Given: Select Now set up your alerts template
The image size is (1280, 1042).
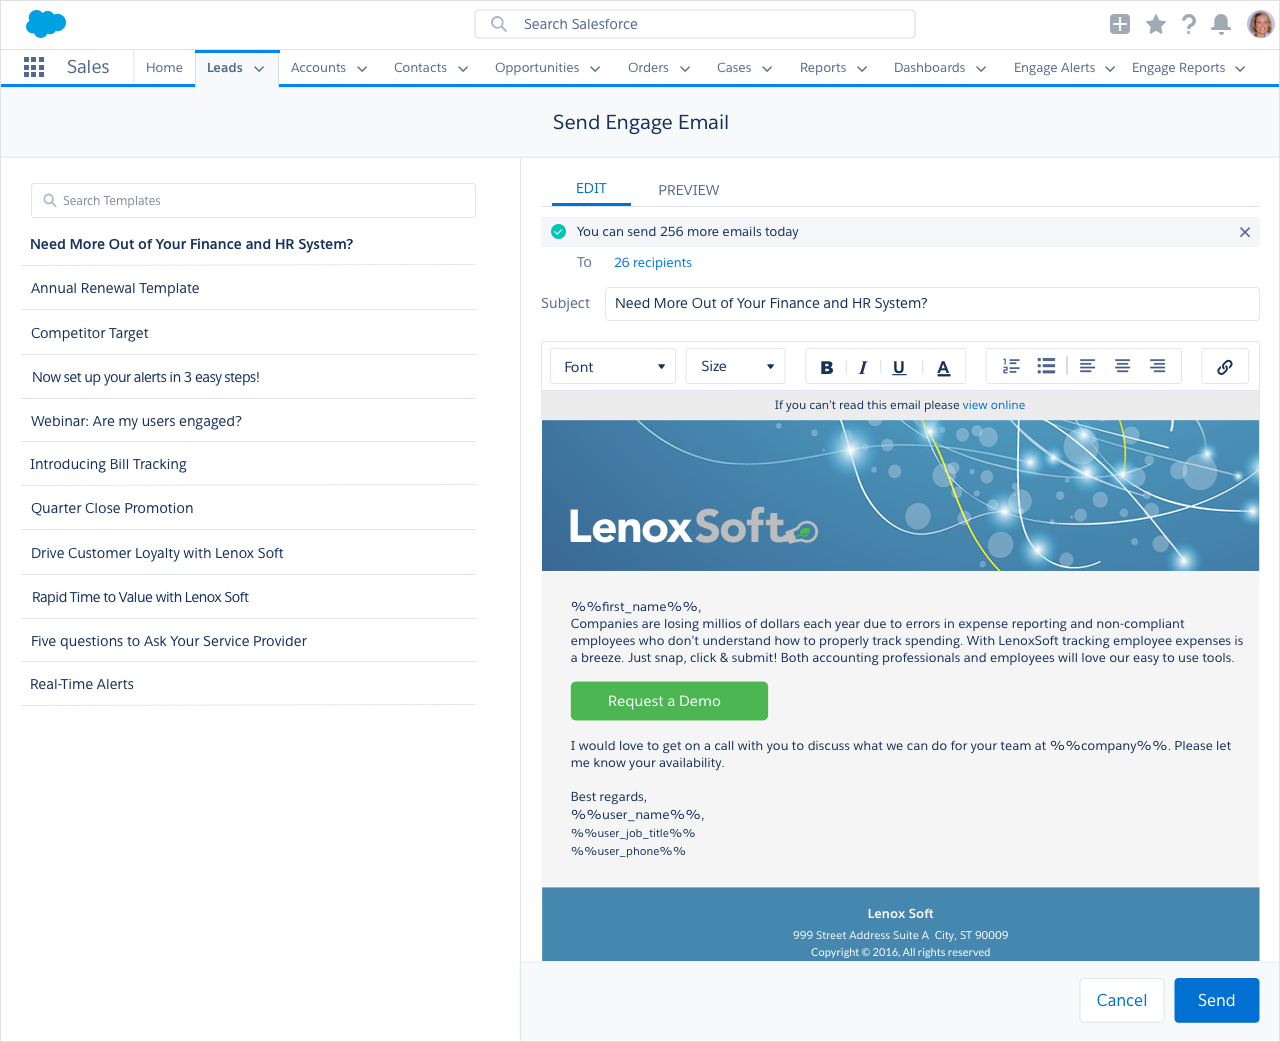Looking at the screenshot, I should [248, 377].
